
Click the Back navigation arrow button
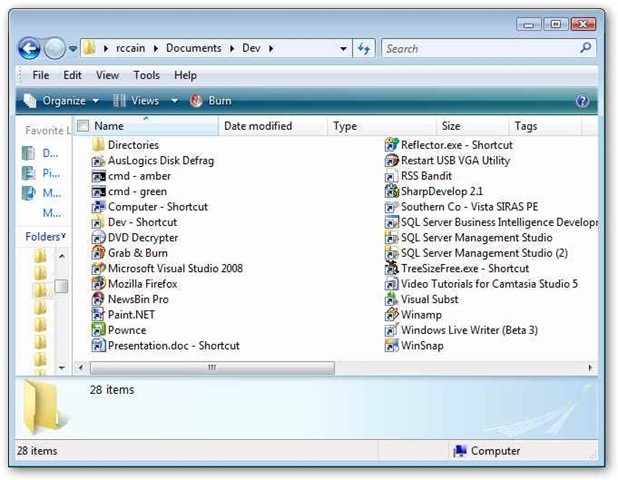(29, 48)
